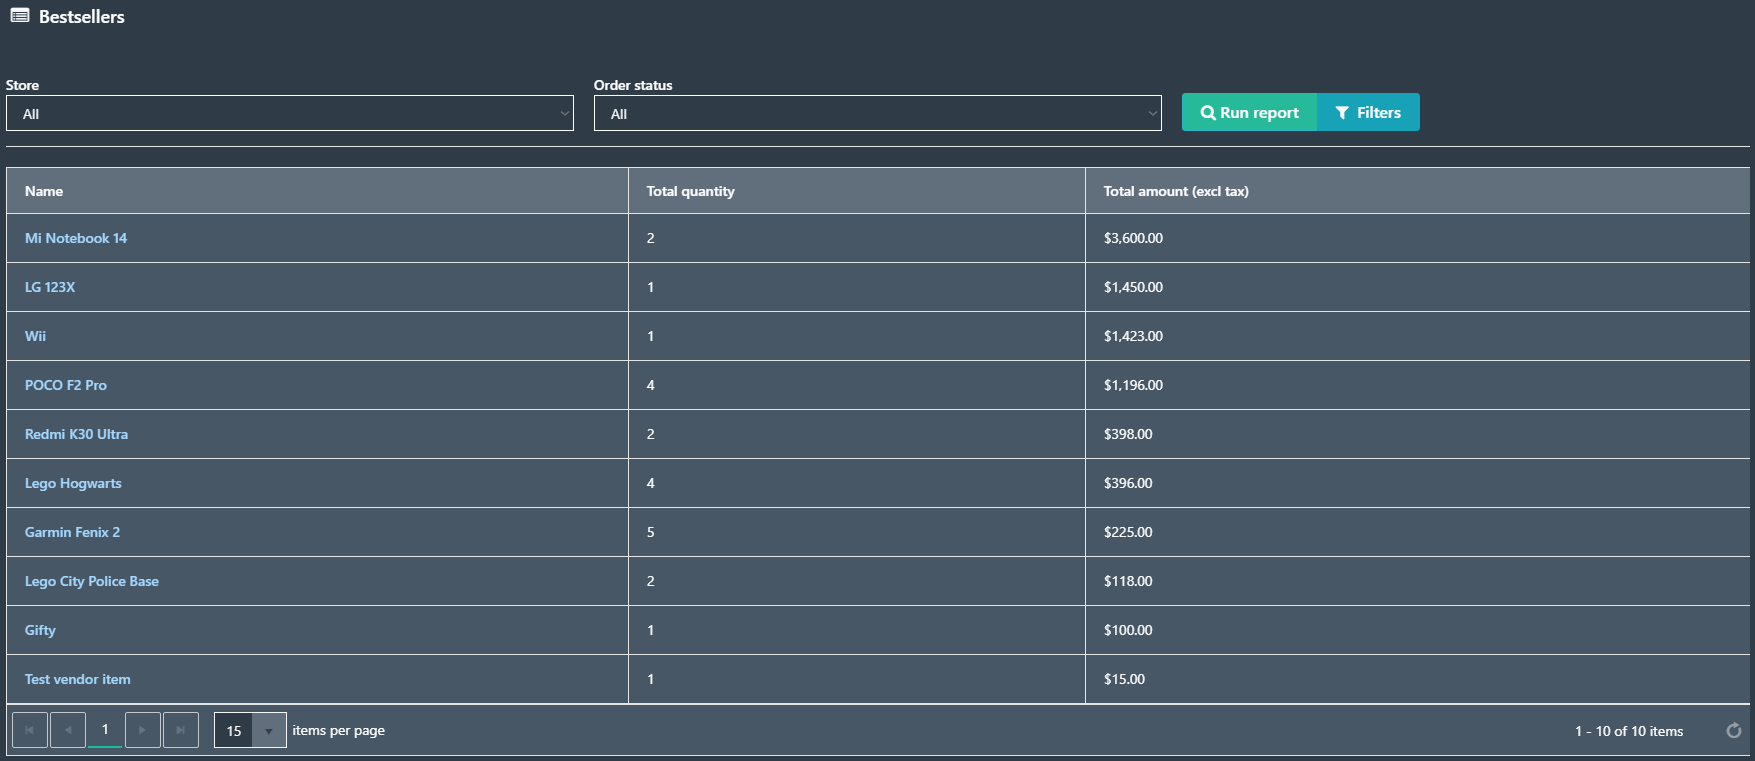Click the Name column header

317,191
